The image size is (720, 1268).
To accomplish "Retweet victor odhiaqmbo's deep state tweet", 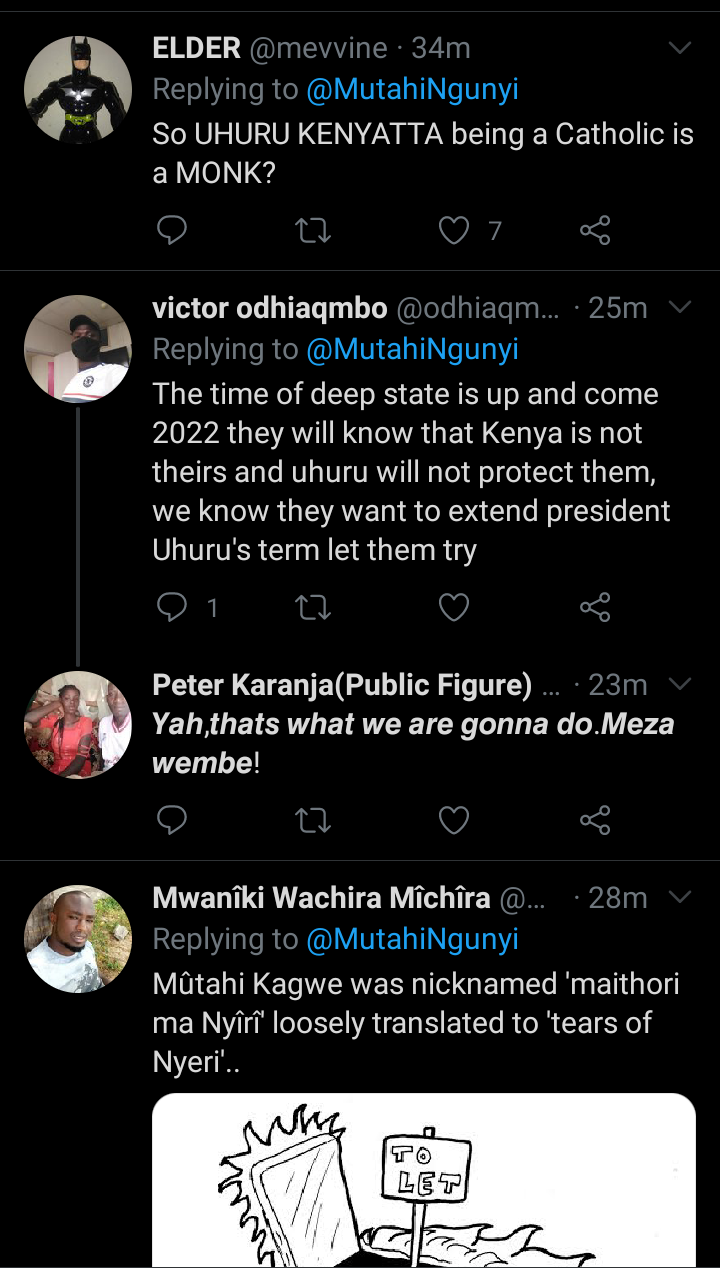I will [x=314, y=606].
